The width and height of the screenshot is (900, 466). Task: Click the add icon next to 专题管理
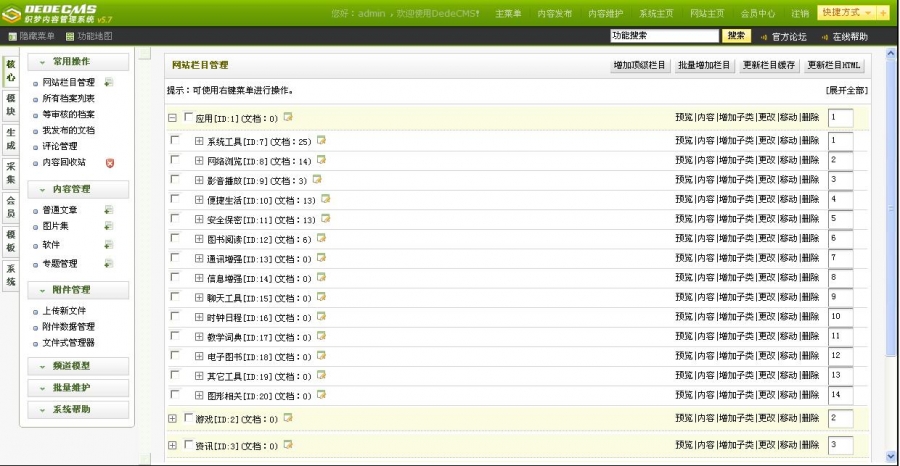point(109,263)
